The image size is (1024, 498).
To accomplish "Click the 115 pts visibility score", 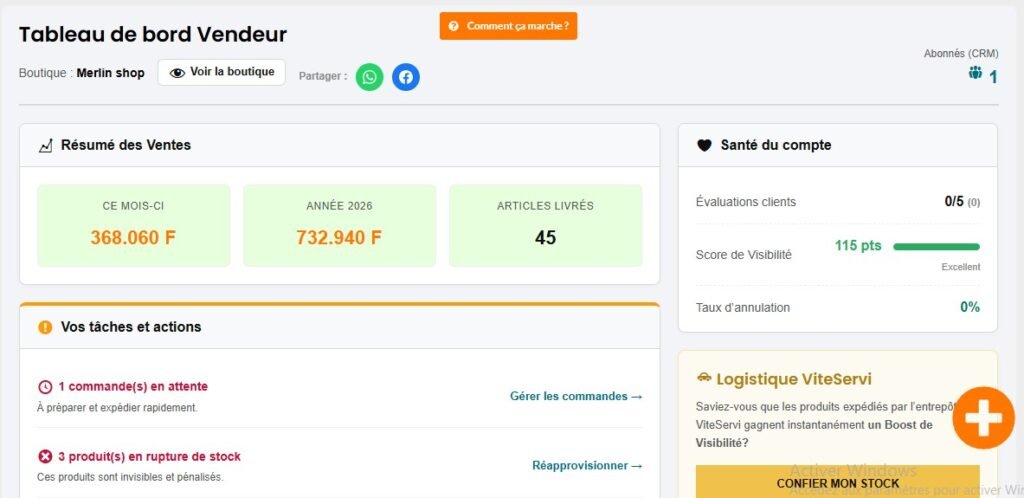I will 858,246.
